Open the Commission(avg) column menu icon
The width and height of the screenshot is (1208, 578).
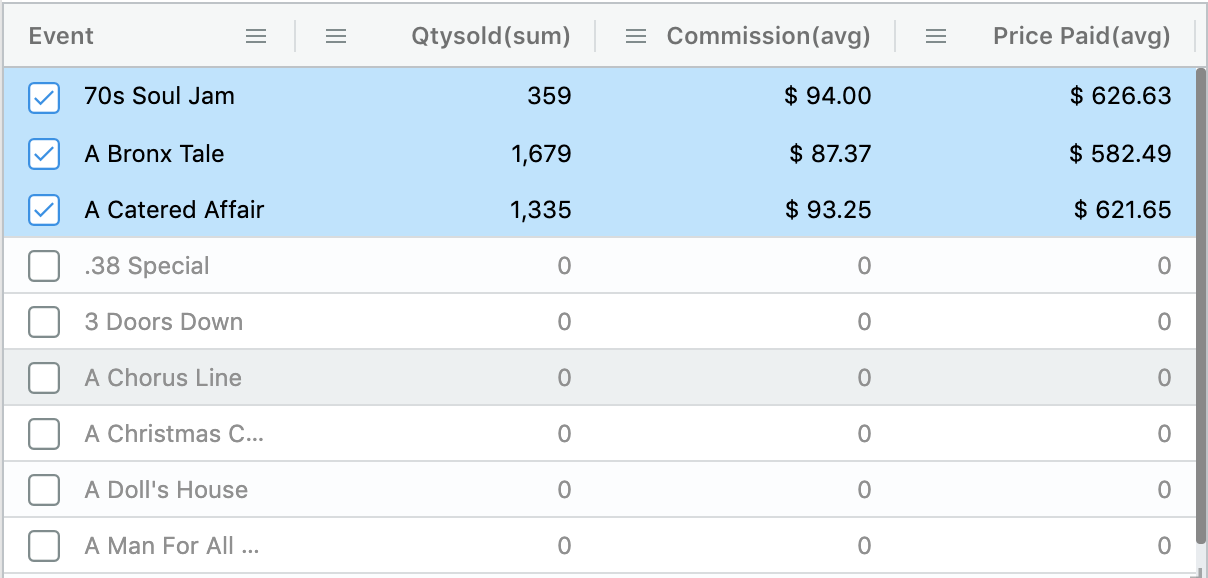pyautogui.click(x=636, y=36)
